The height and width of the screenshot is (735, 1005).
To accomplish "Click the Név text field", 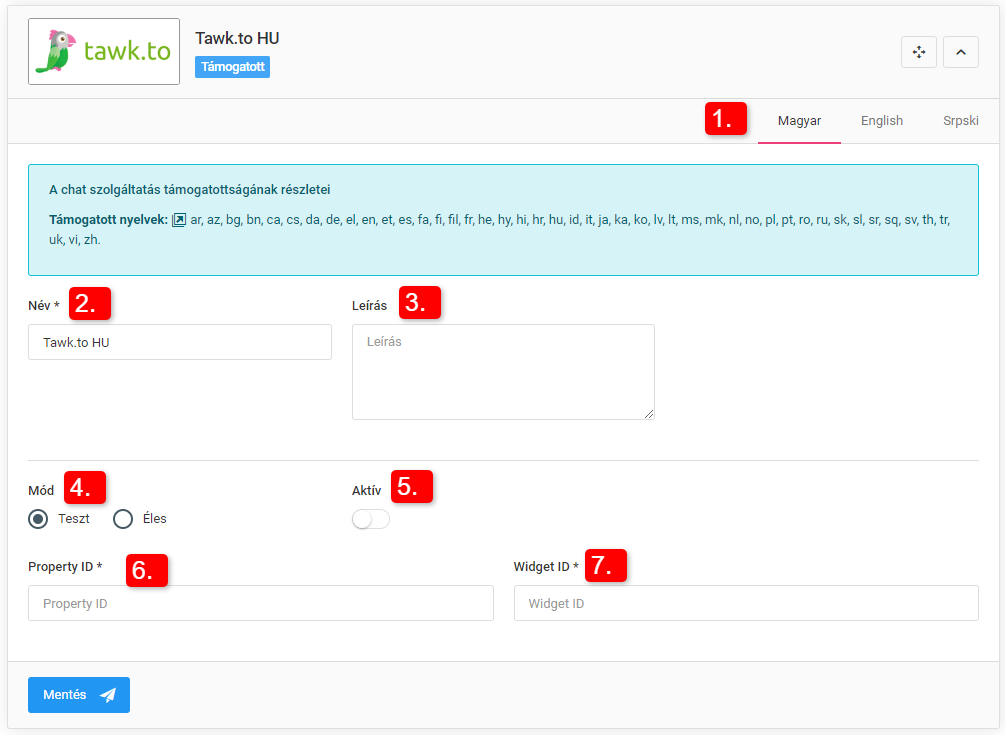I will pos(180,342).
